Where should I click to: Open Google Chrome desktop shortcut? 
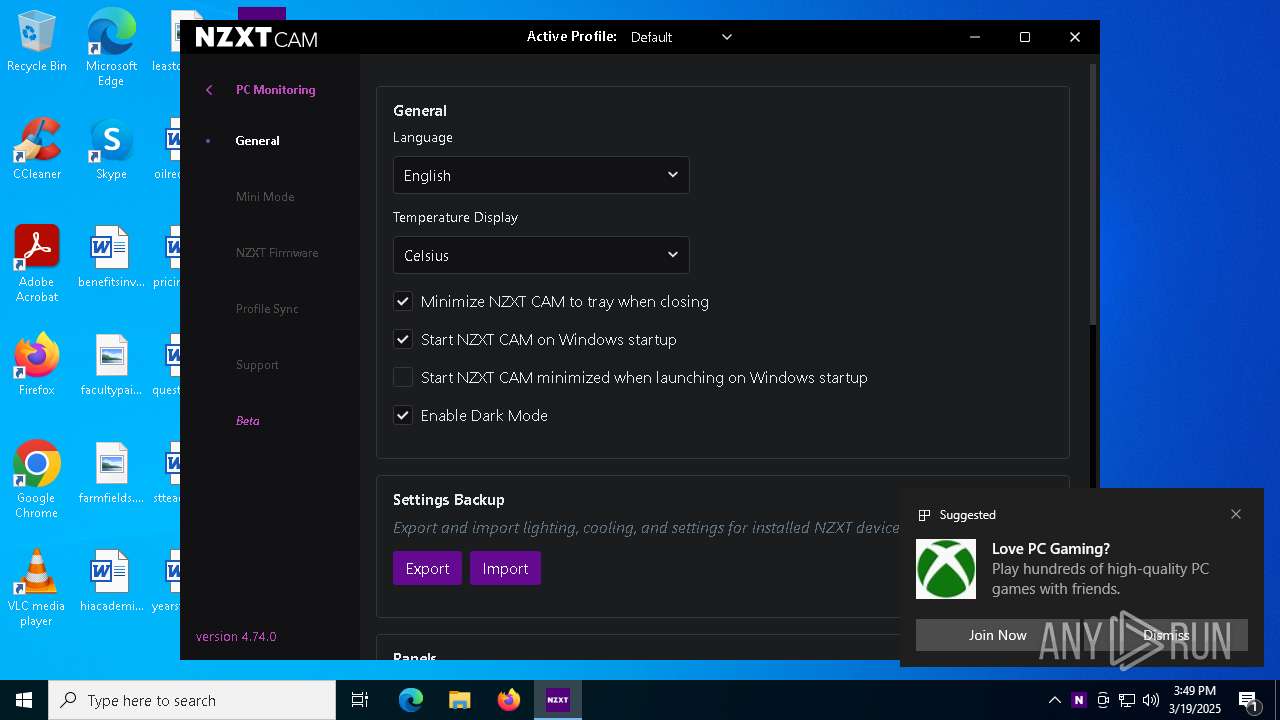coord(37,480)
